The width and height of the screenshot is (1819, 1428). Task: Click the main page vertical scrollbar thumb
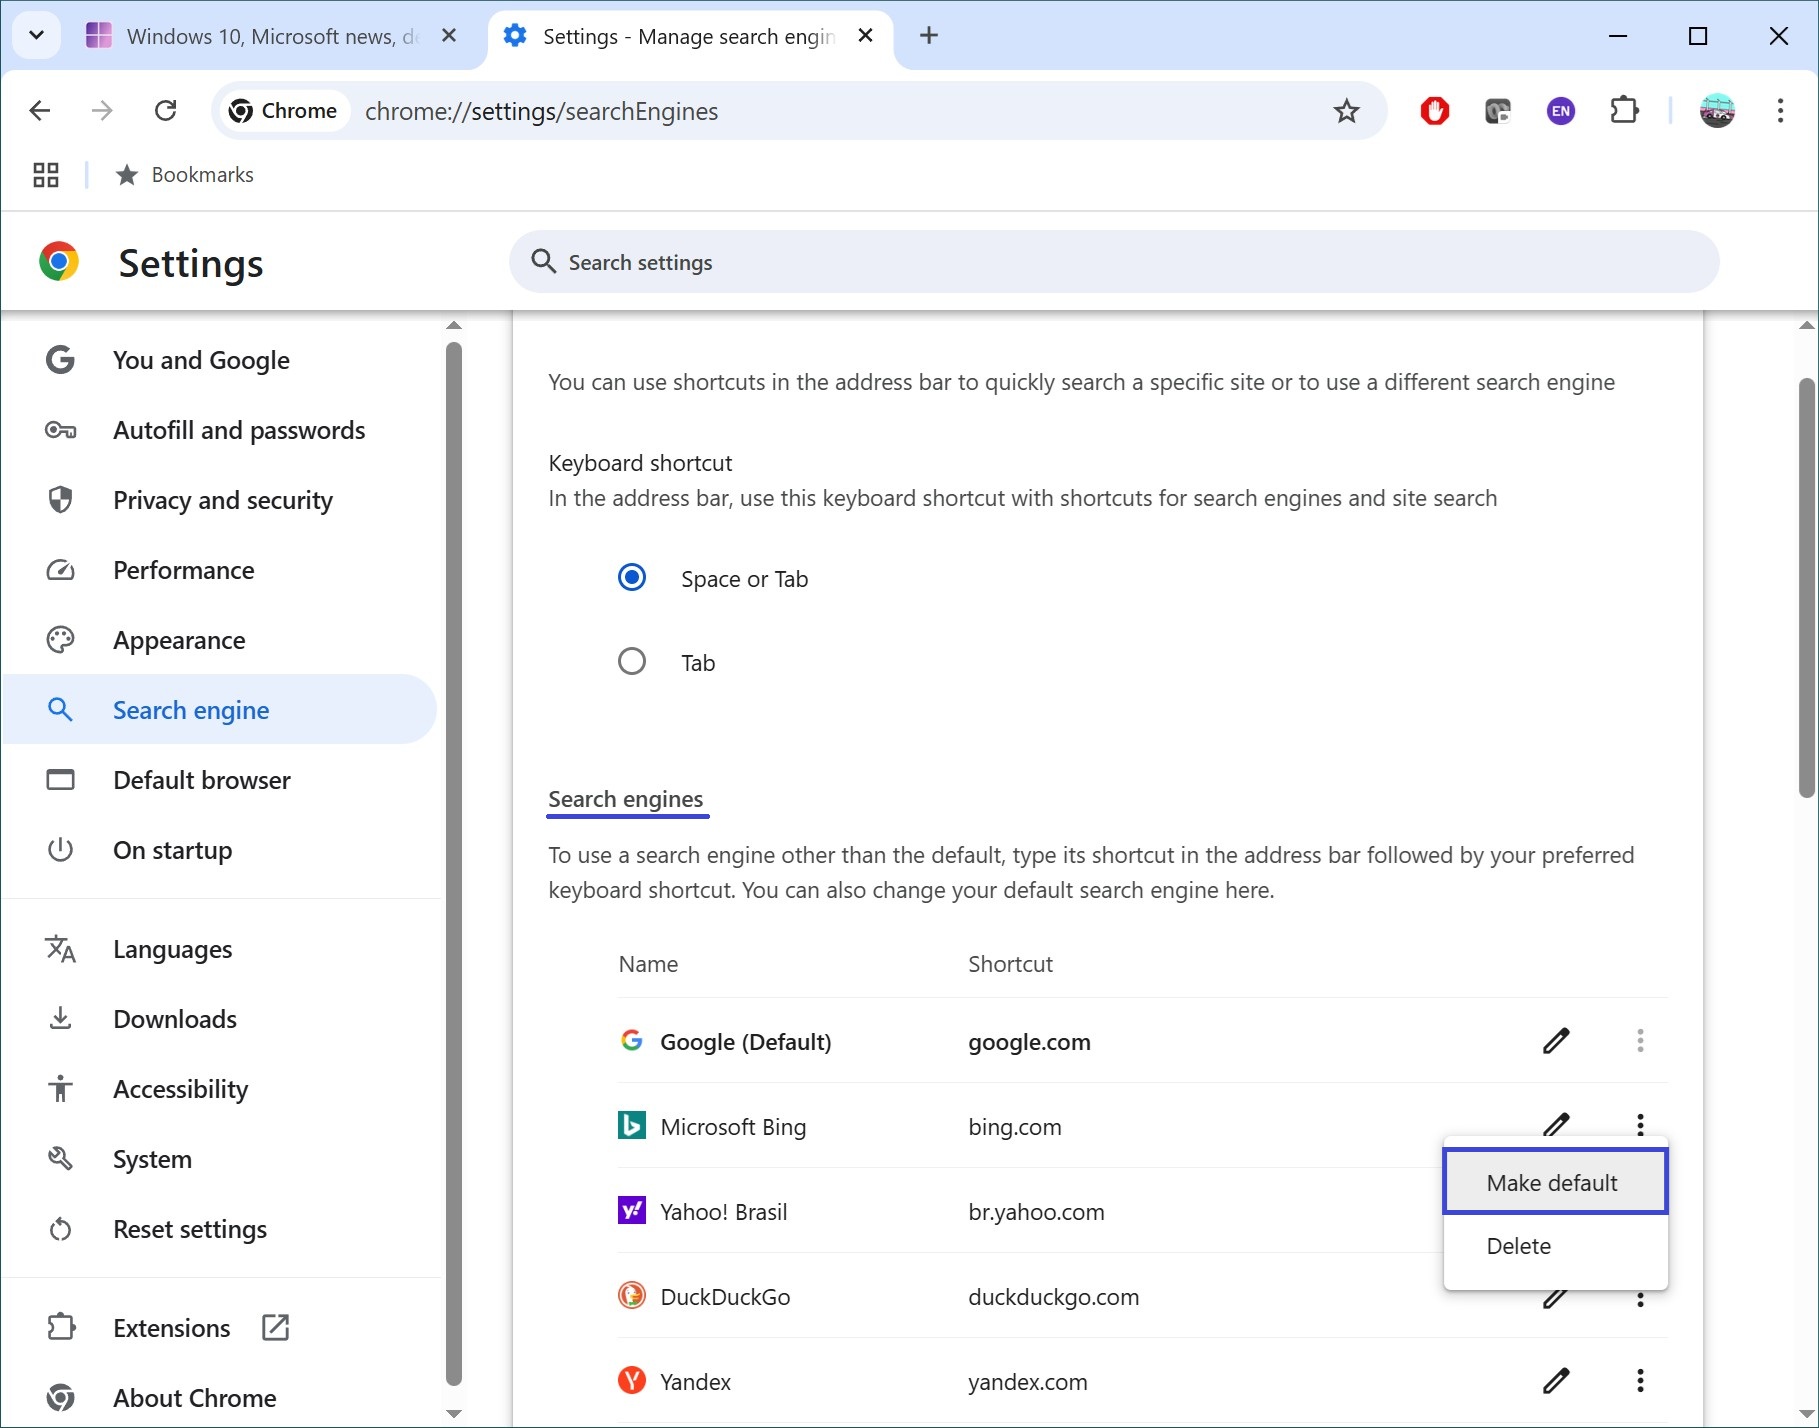click(x=1806, y=587)
